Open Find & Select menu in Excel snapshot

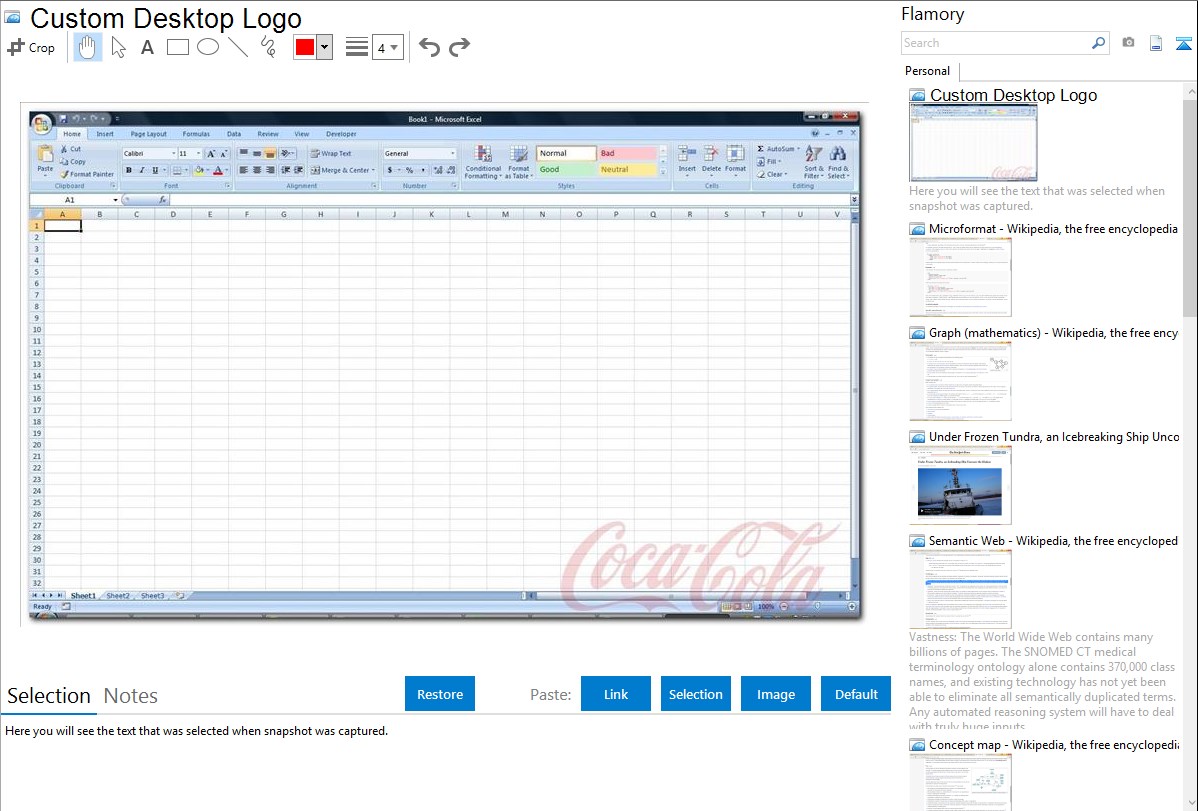click(x=837, y=162)
